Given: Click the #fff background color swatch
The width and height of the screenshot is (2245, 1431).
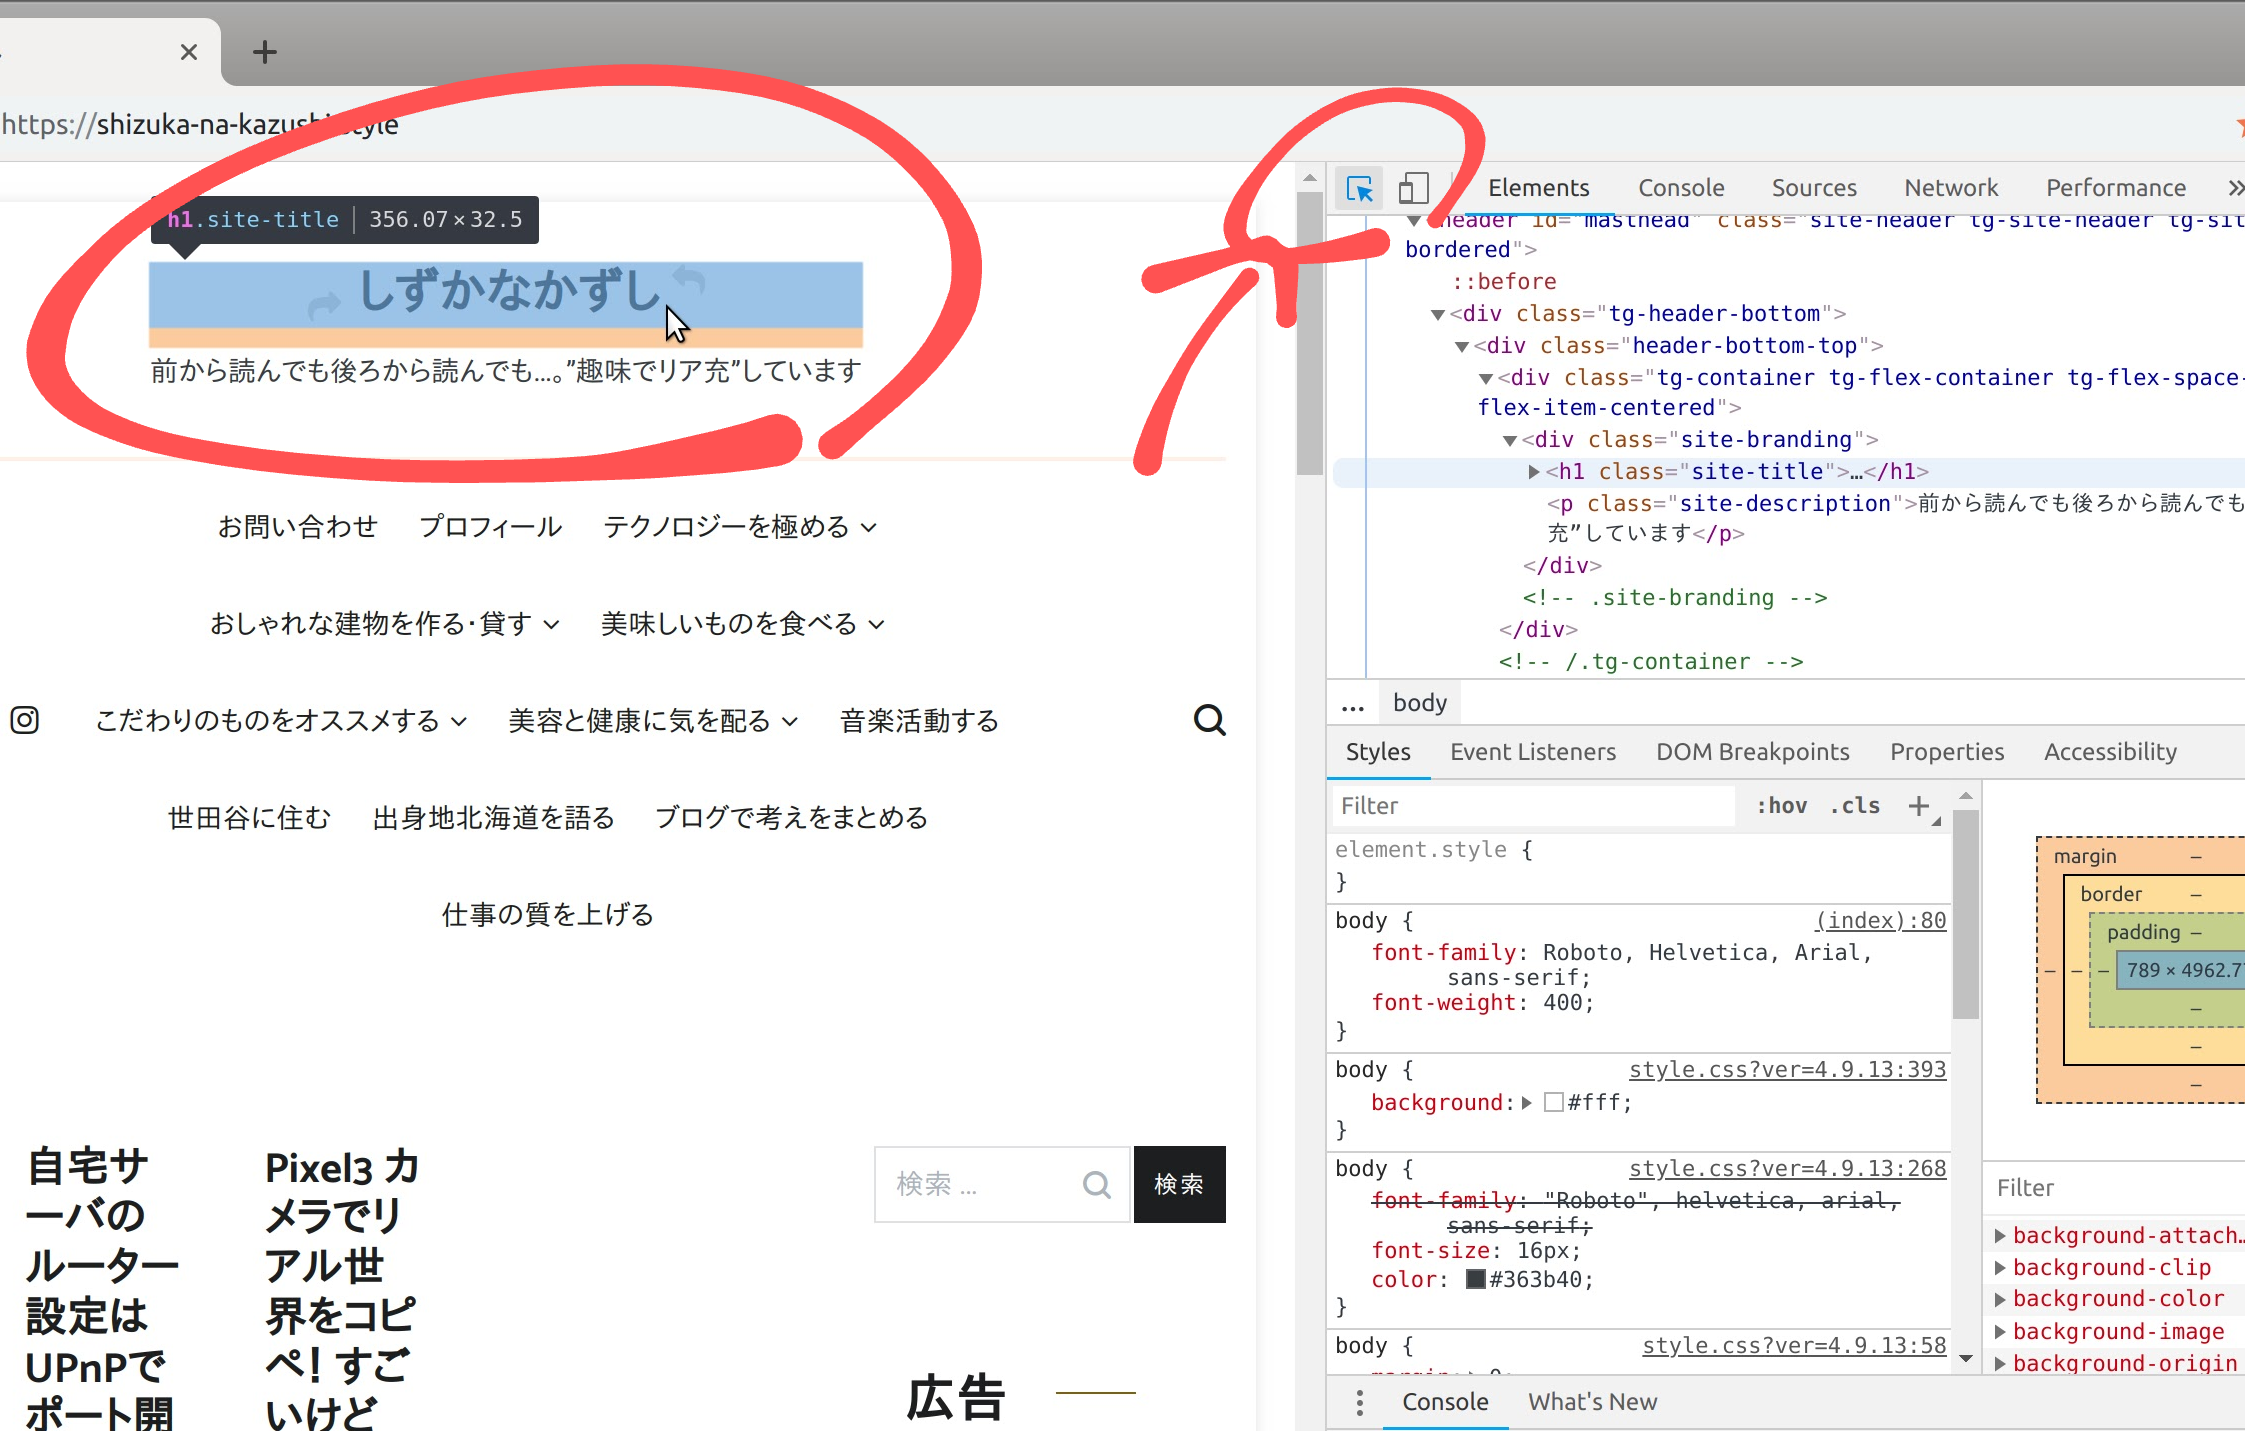Looking at the screenshot, I should tap(1554, 1103).
